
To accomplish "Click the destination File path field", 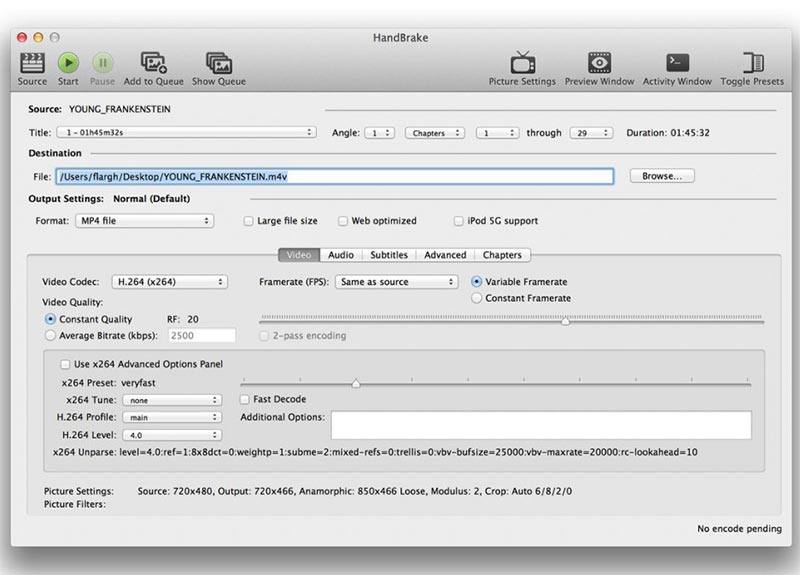I will (333, 176).
